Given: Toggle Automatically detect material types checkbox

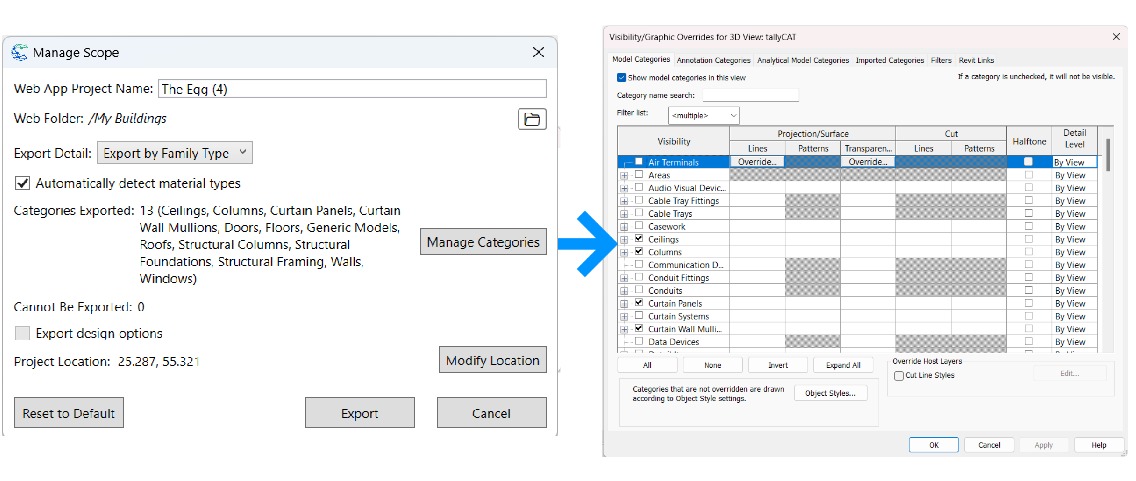Looking at the screenshot, I should [22, 183].
